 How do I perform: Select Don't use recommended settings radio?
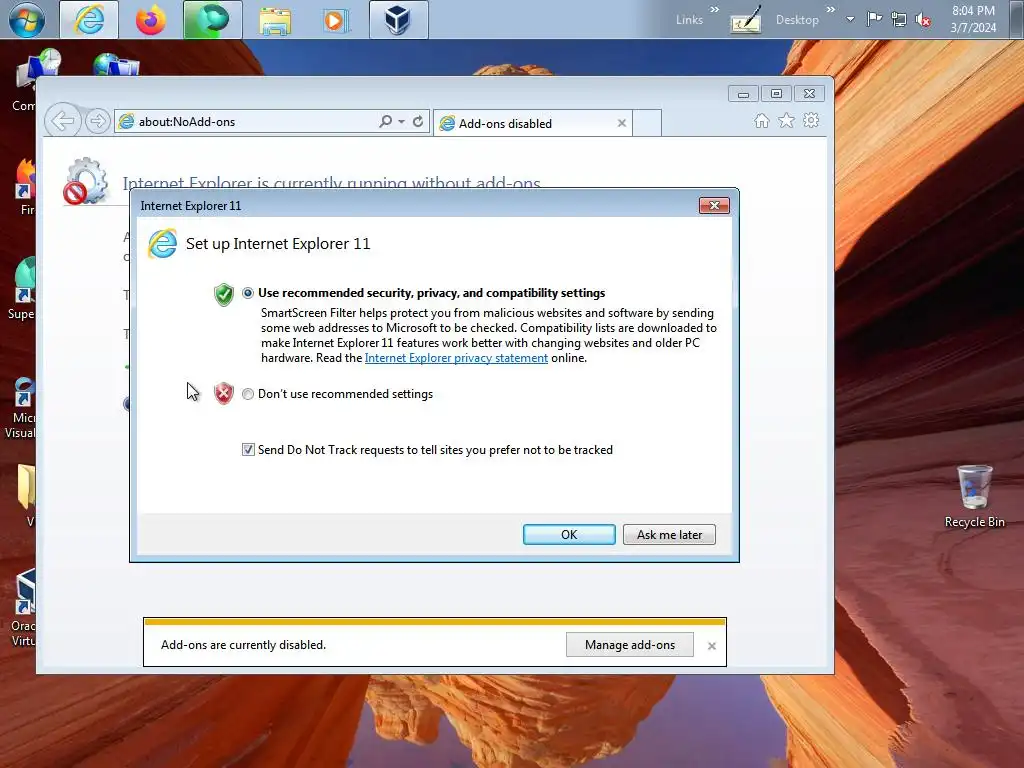pos(248,394)
